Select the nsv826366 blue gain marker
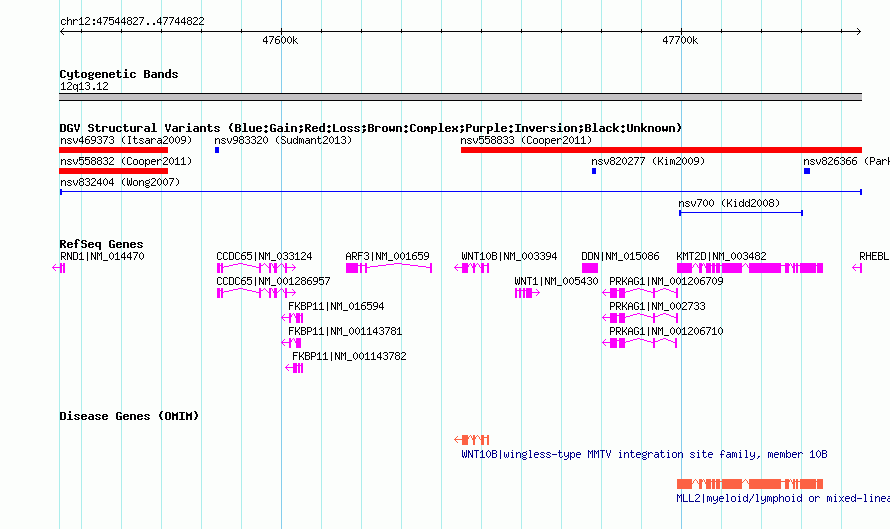Screen dimensions: 890x529 tap(807, 171)
